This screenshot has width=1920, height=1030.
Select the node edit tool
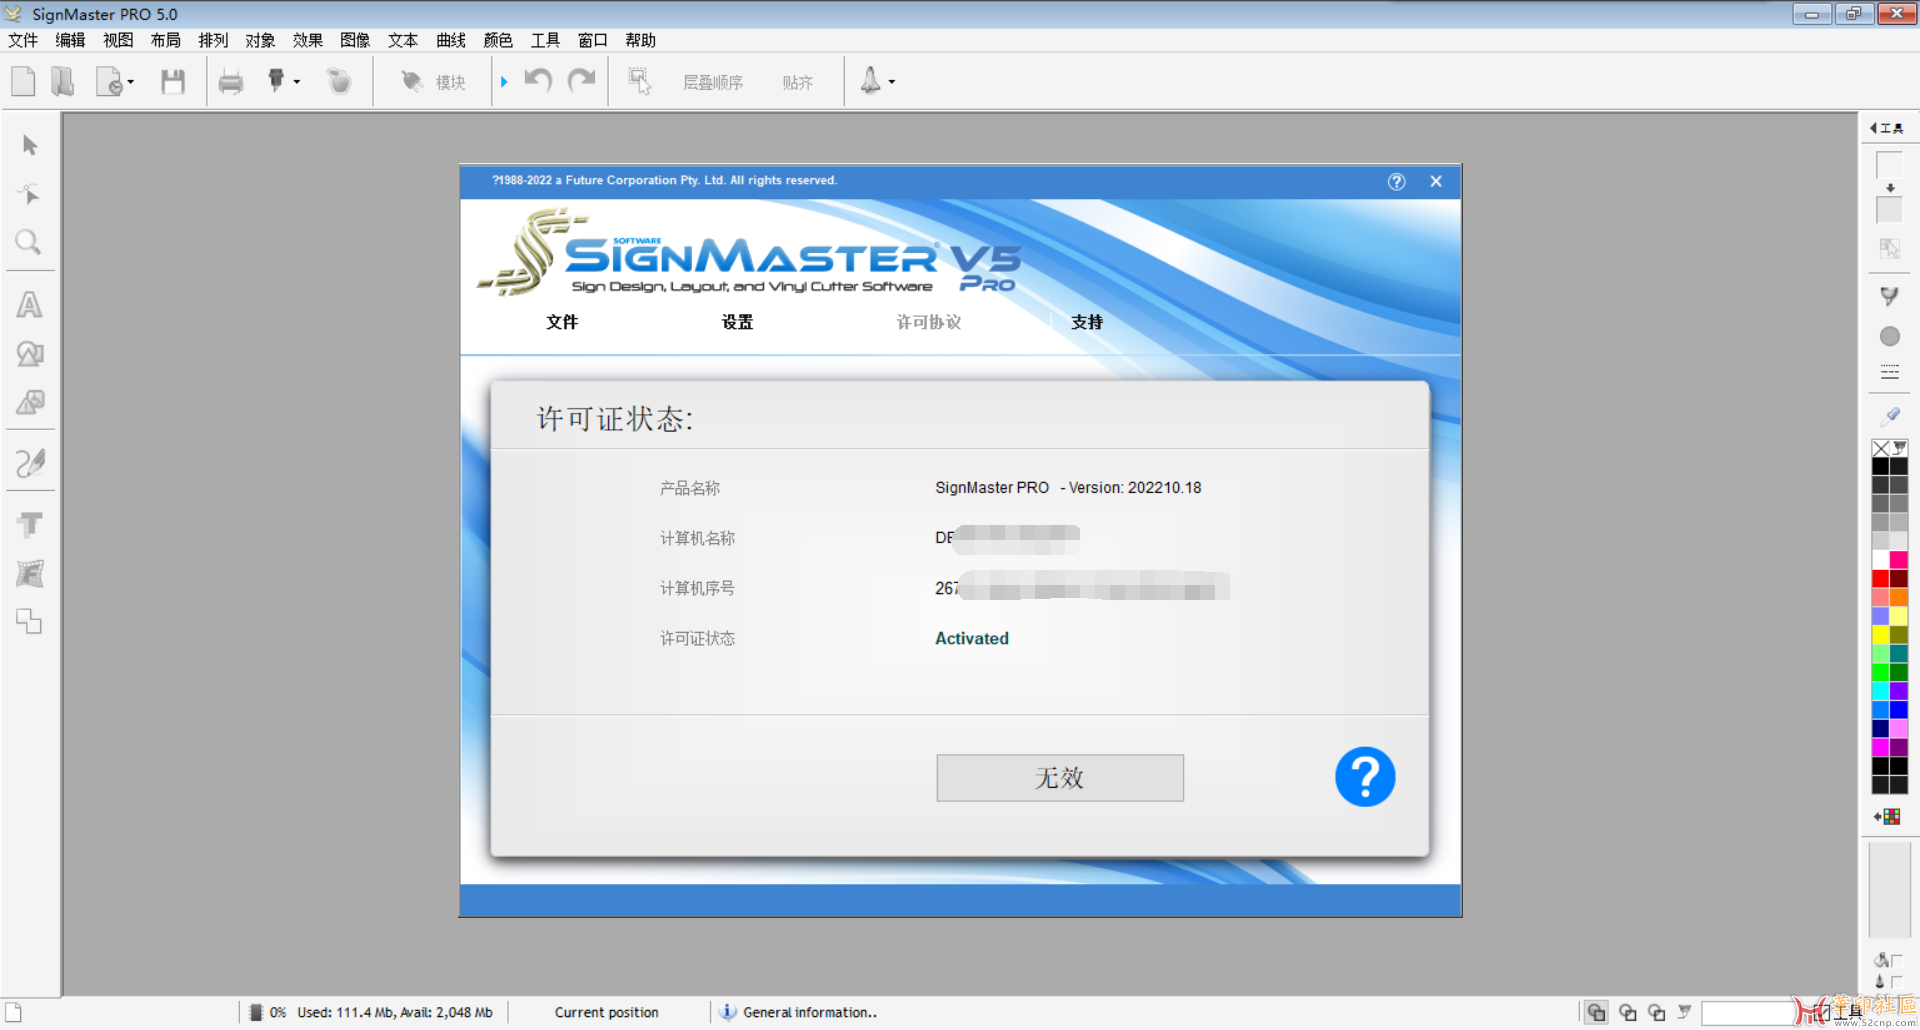[x=30, y=194]
